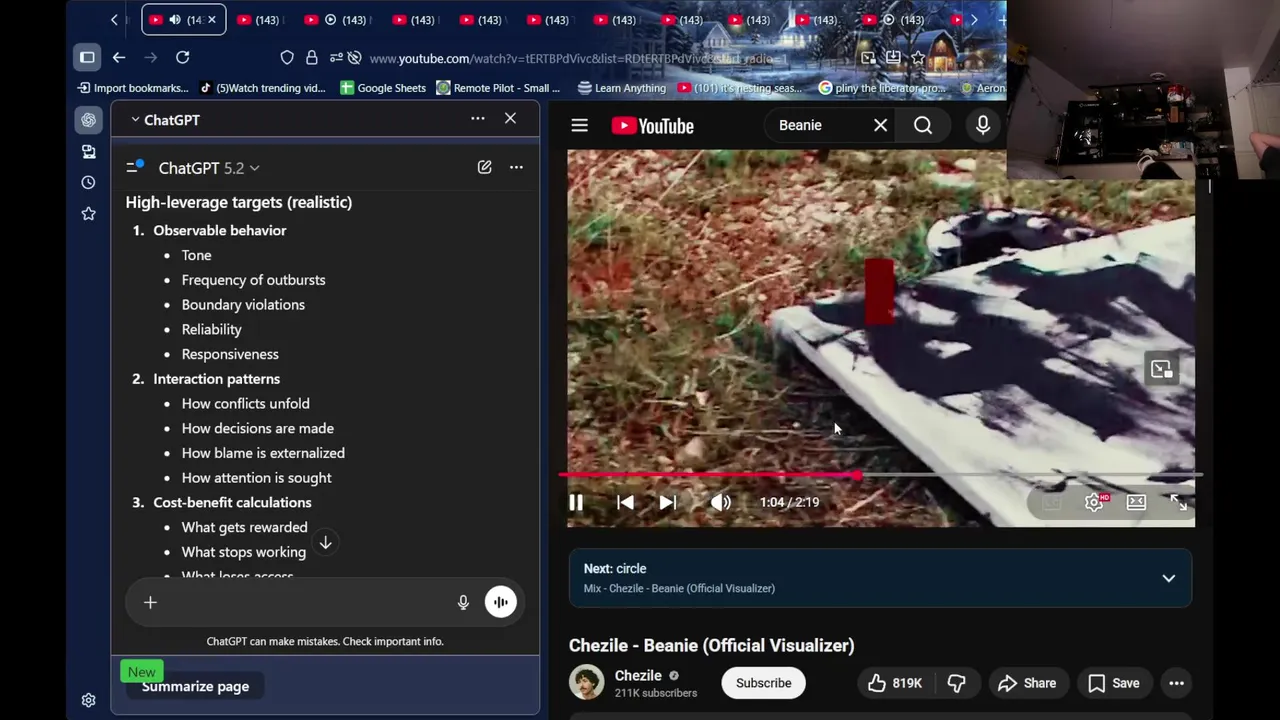Open Import bookmarks bookmark

[133, 88]
